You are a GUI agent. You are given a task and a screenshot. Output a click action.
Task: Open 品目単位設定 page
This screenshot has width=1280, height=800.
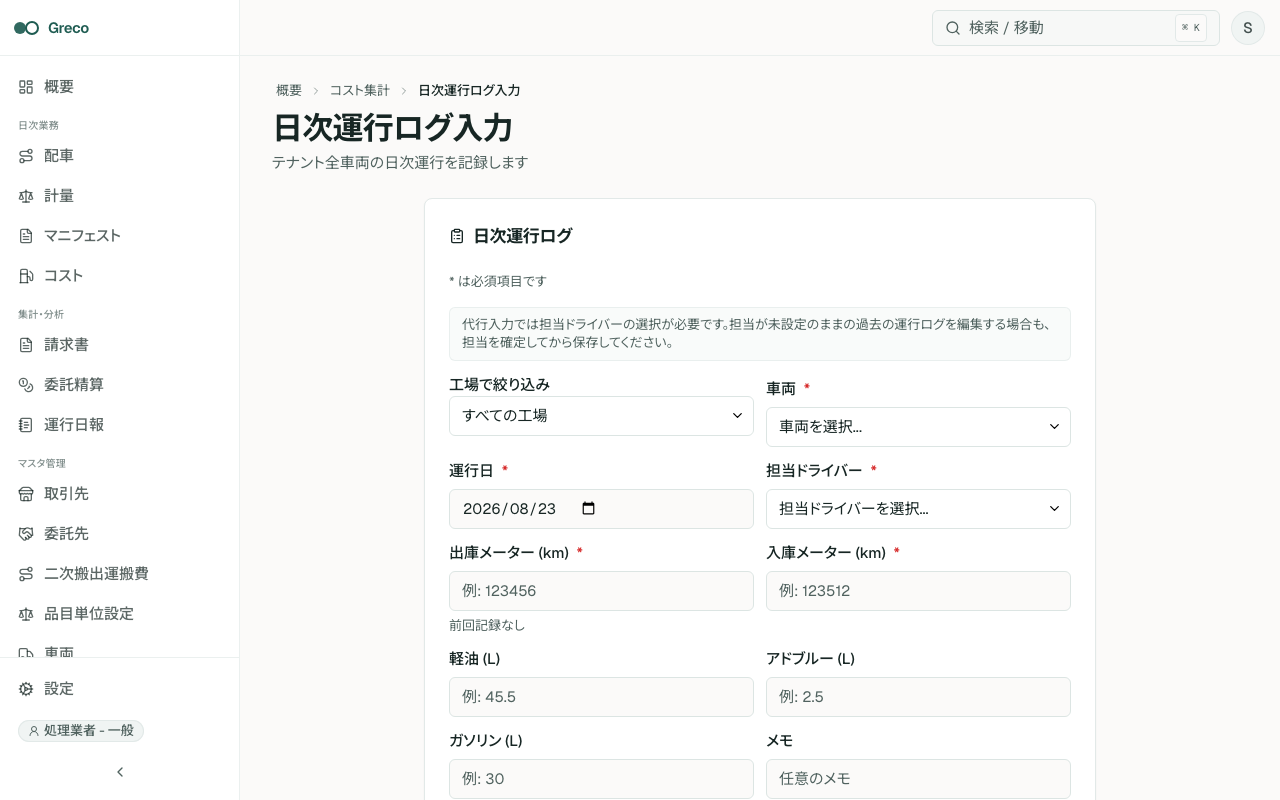119,614
